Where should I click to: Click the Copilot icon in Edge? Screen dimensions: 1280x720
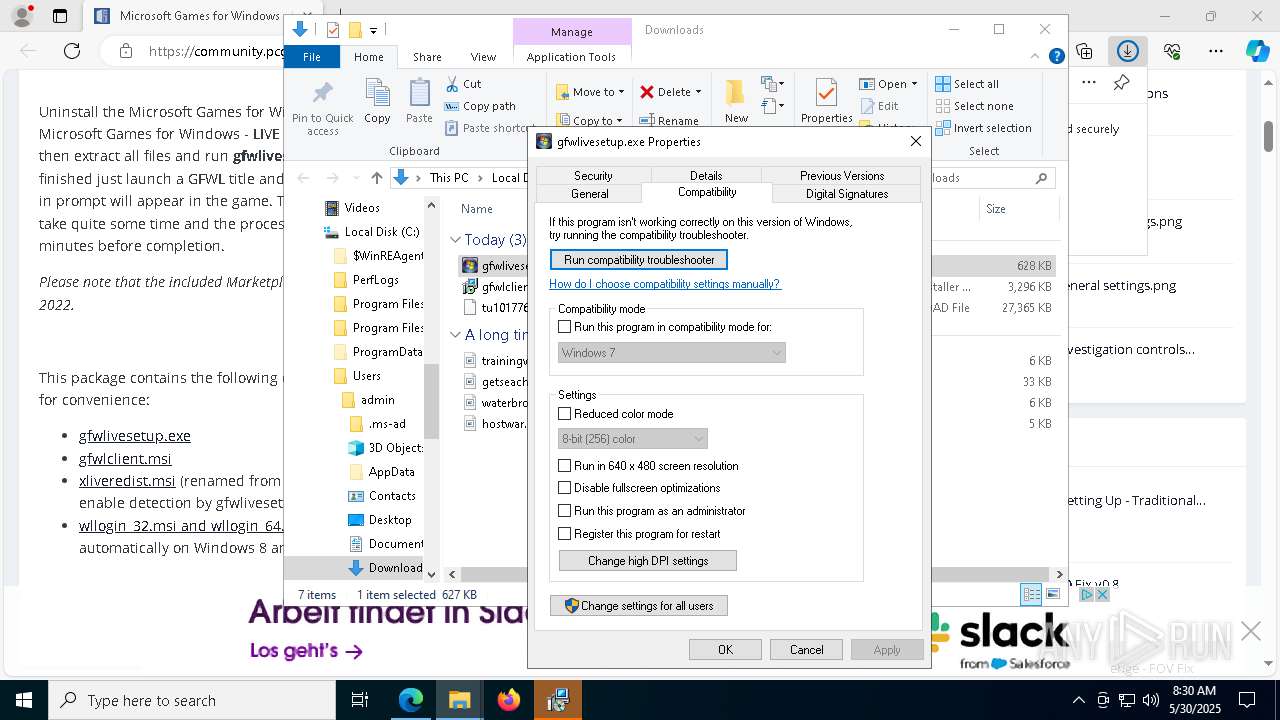[x=1257, y=51]
